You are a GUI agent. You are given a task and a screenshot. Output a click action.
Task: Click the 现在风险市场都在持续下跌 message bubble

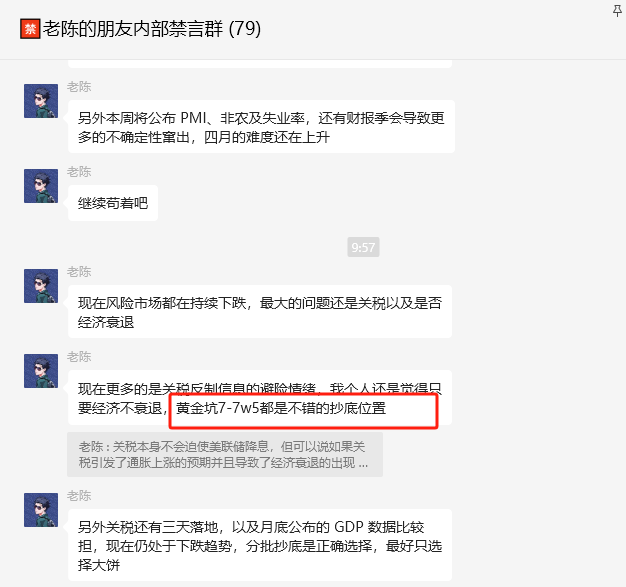tap(260, 311)
